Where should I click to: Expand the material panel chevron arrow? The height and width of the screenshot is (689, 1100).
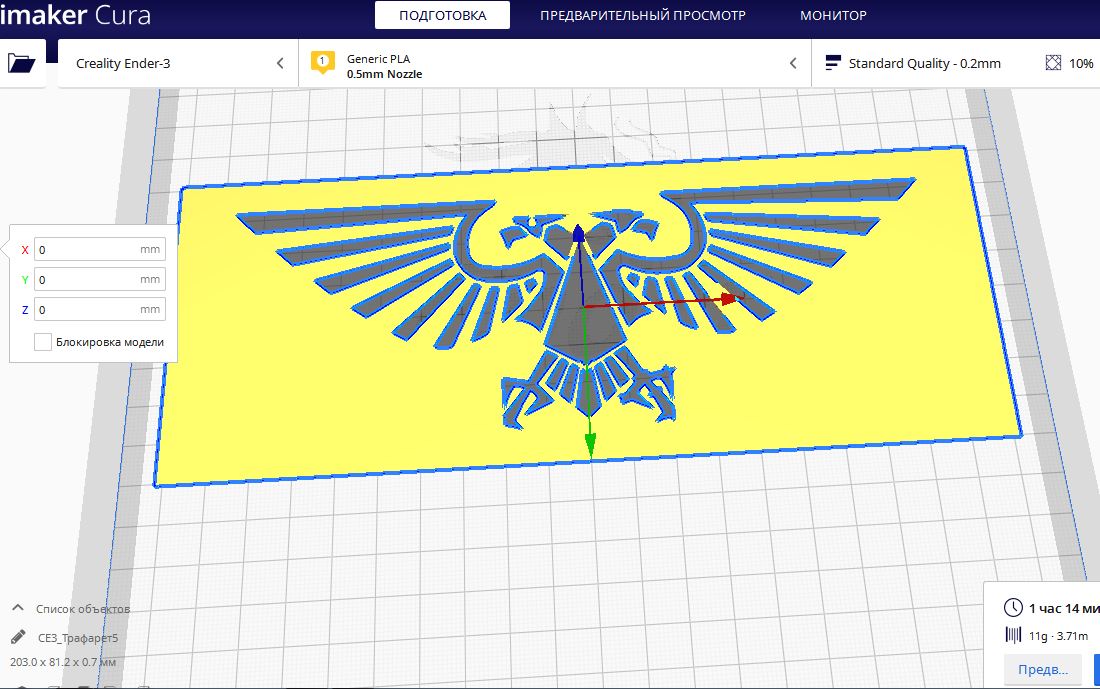793,63
